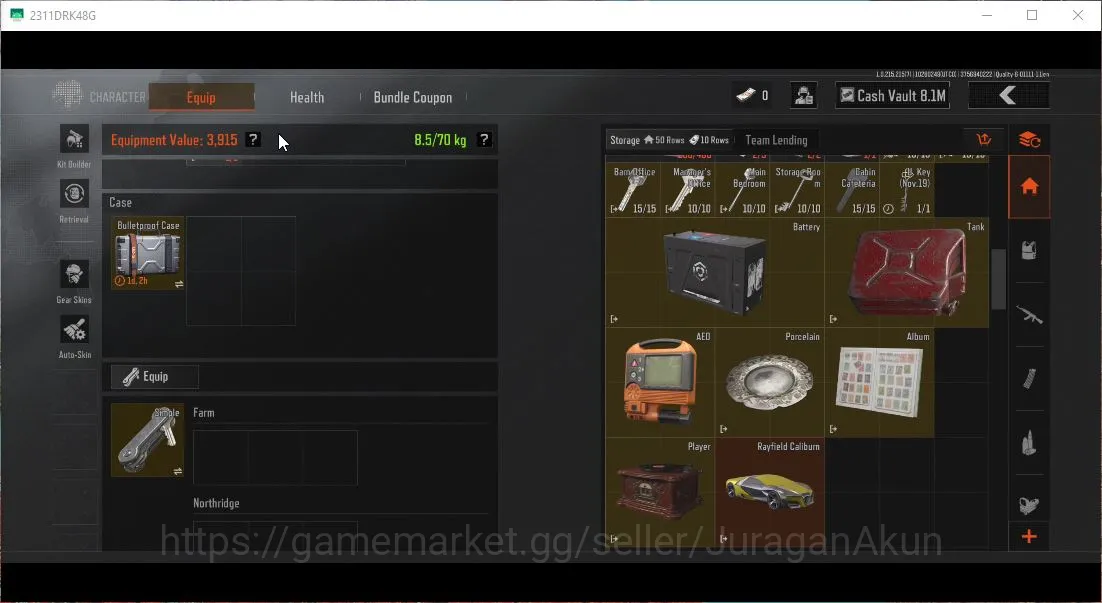Swap the Bulletproof Case item
Viewport: 1102px width, 603px height.
point(179,285)
